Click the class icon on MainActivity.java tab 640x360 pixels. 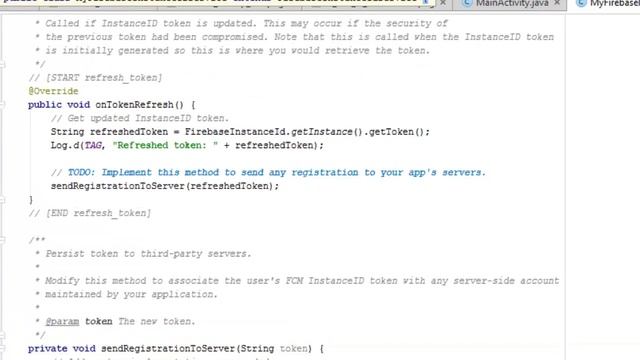(467, 3)
